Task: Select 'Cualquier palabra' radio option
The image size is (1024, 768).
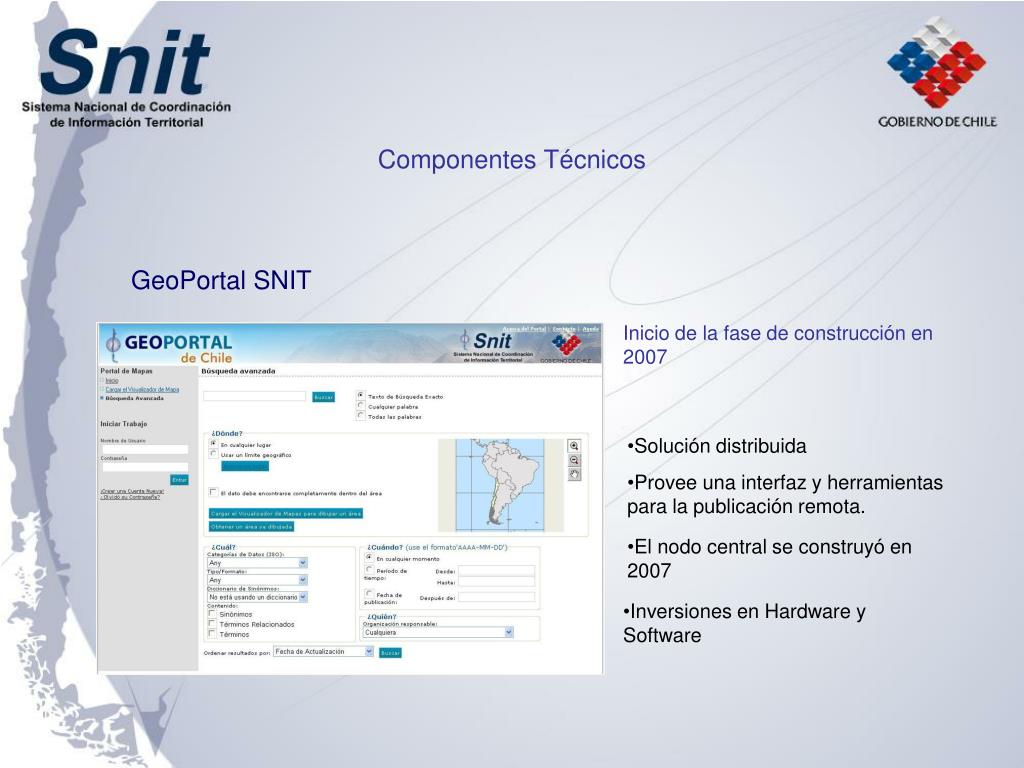Action: pos(360,406)
